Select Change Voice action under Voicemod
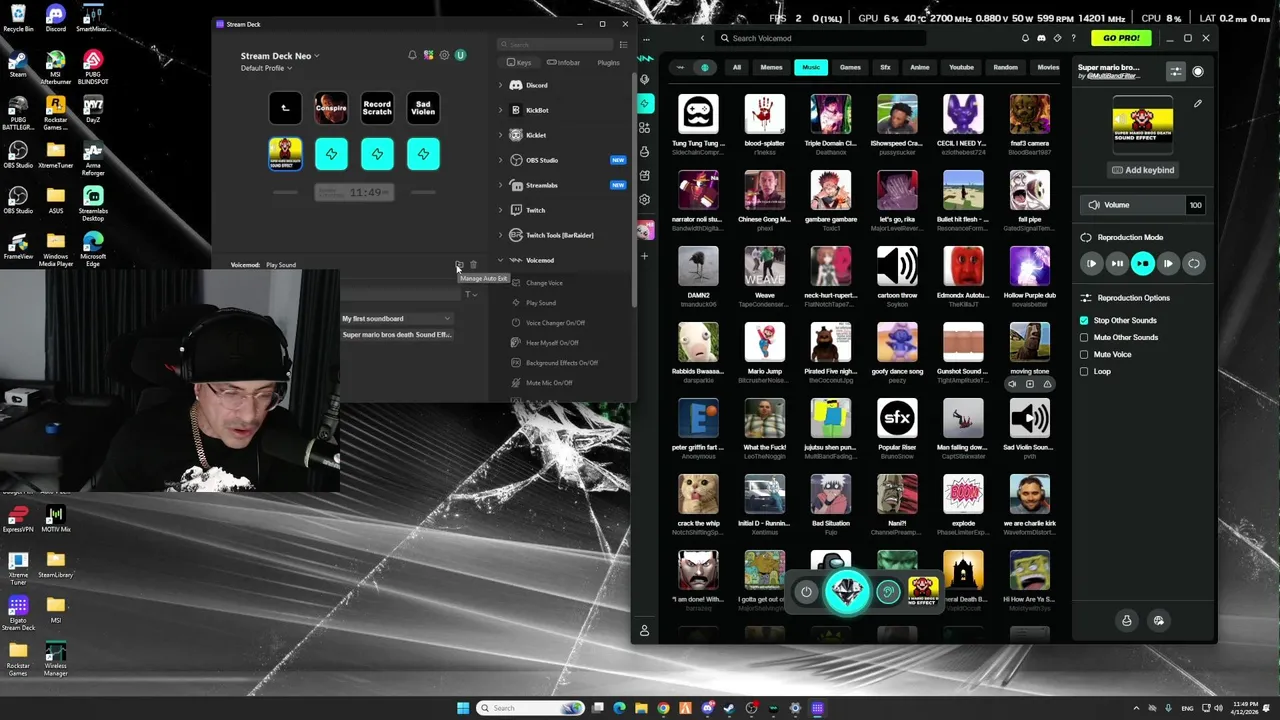The image size is (1280, 720). click(x=544, y=283)
